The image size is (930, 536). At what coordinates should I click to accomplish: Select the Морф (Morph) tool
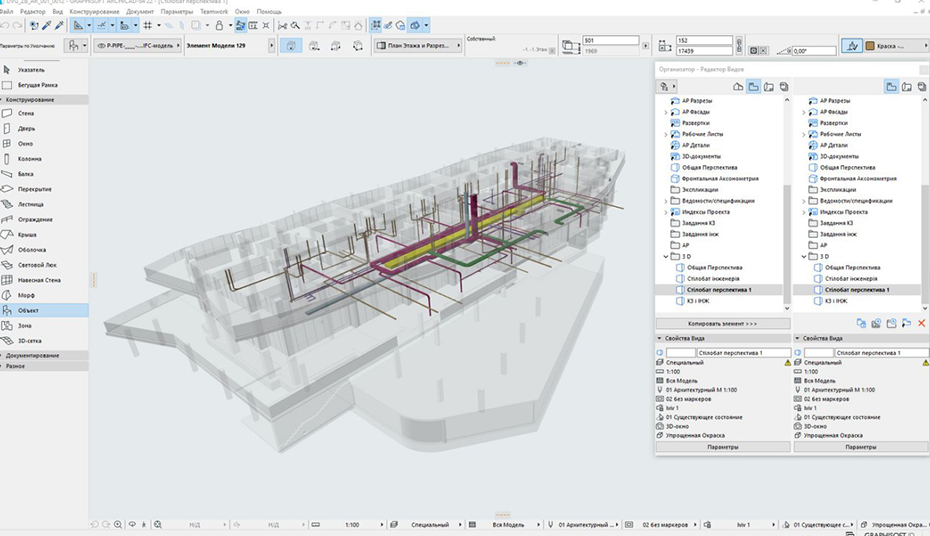tap(26, 295)
